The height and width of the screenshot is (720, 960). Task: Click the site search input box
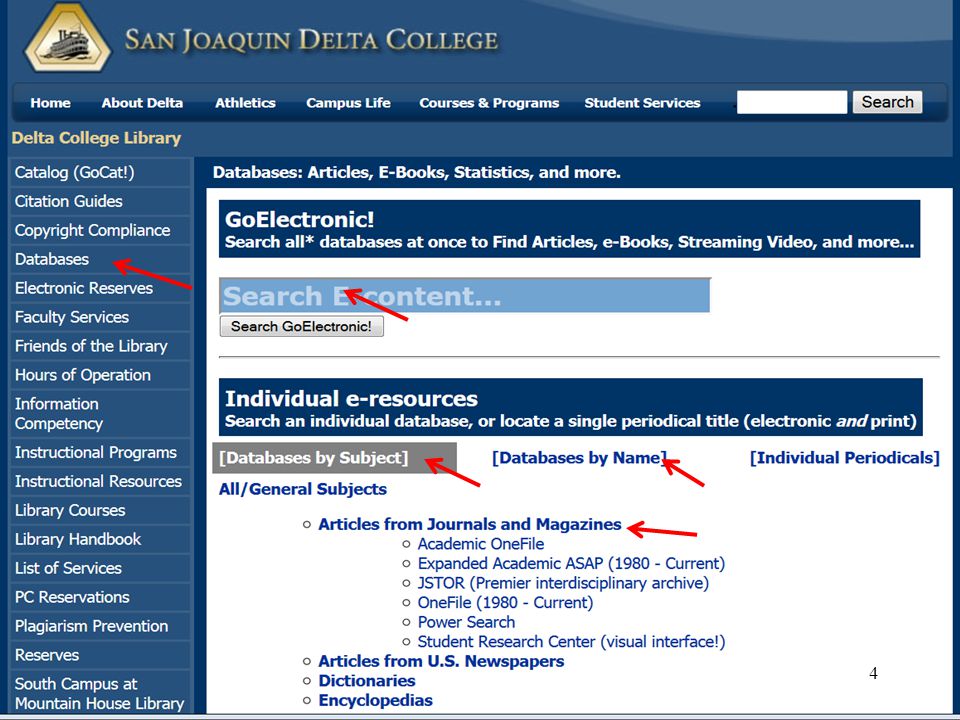click(792, 102)
